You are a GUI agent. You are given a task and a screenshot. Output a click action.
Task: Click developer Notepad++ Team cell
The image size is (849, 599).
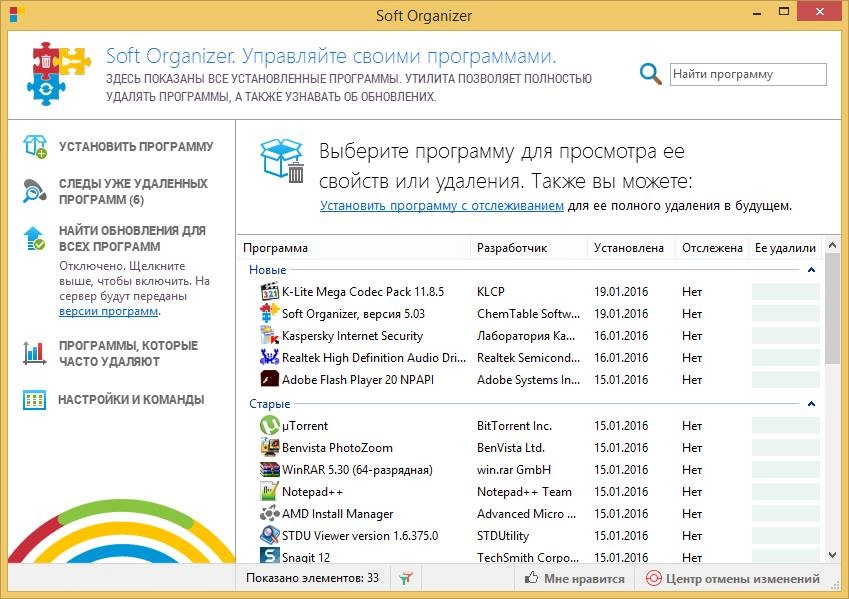coord(524,492)
